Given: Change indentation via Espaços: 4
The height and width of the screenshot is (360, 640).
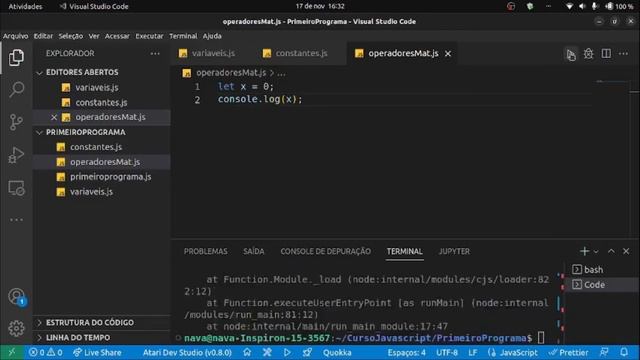Looking at the screenshot, I should tap(406, 352).
